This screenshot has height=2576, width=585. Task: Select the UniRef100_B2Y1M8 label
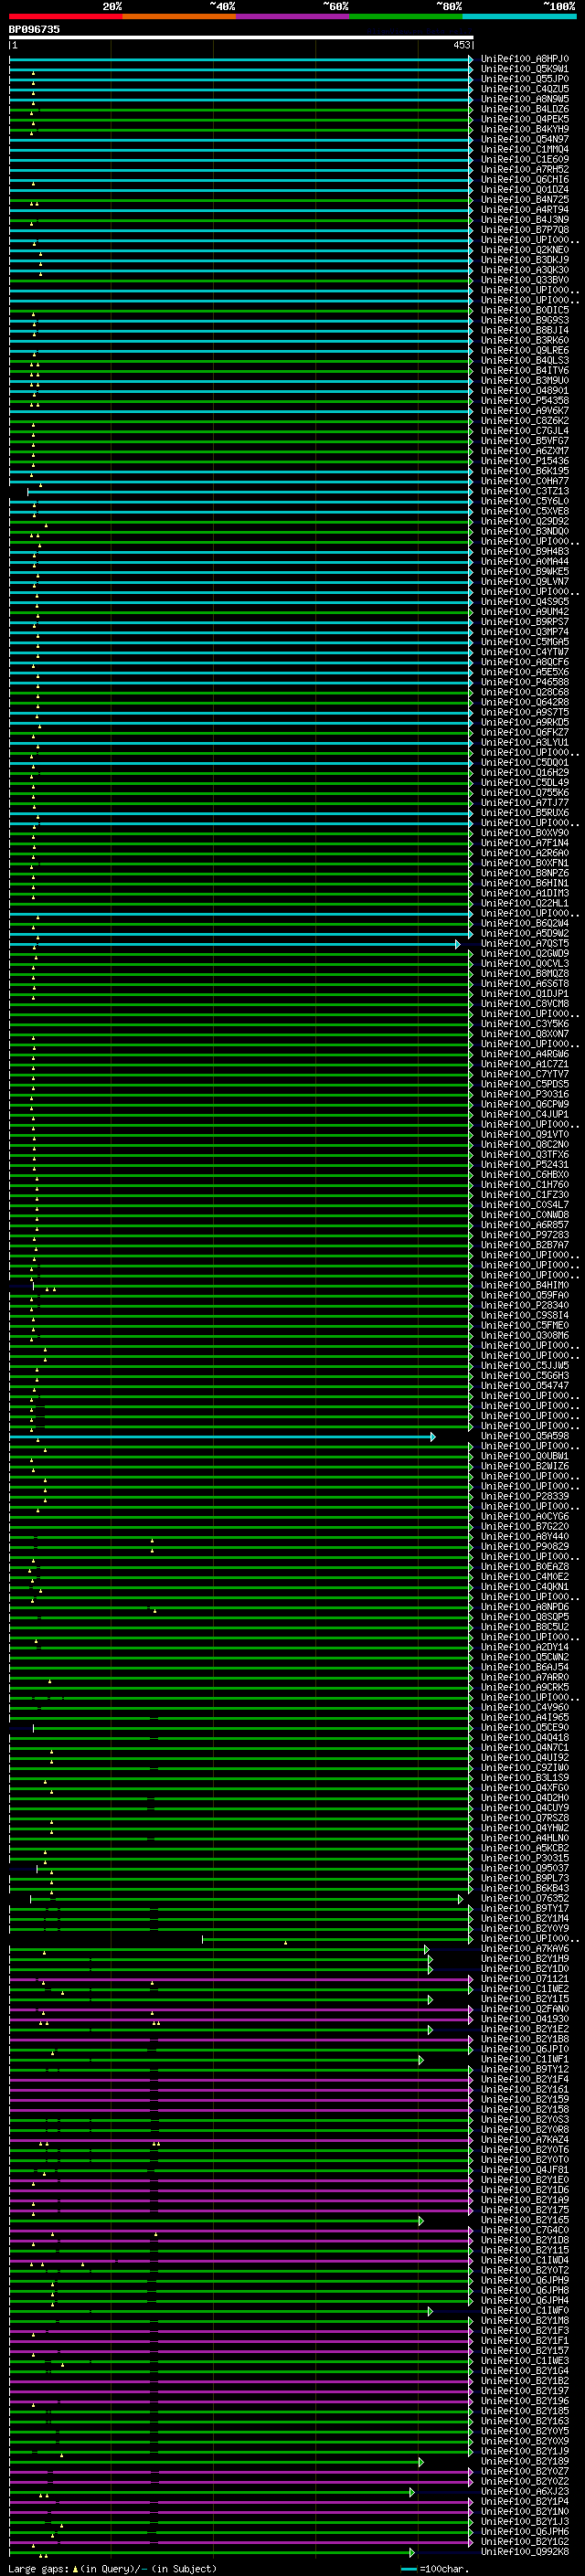[524, 2320]
